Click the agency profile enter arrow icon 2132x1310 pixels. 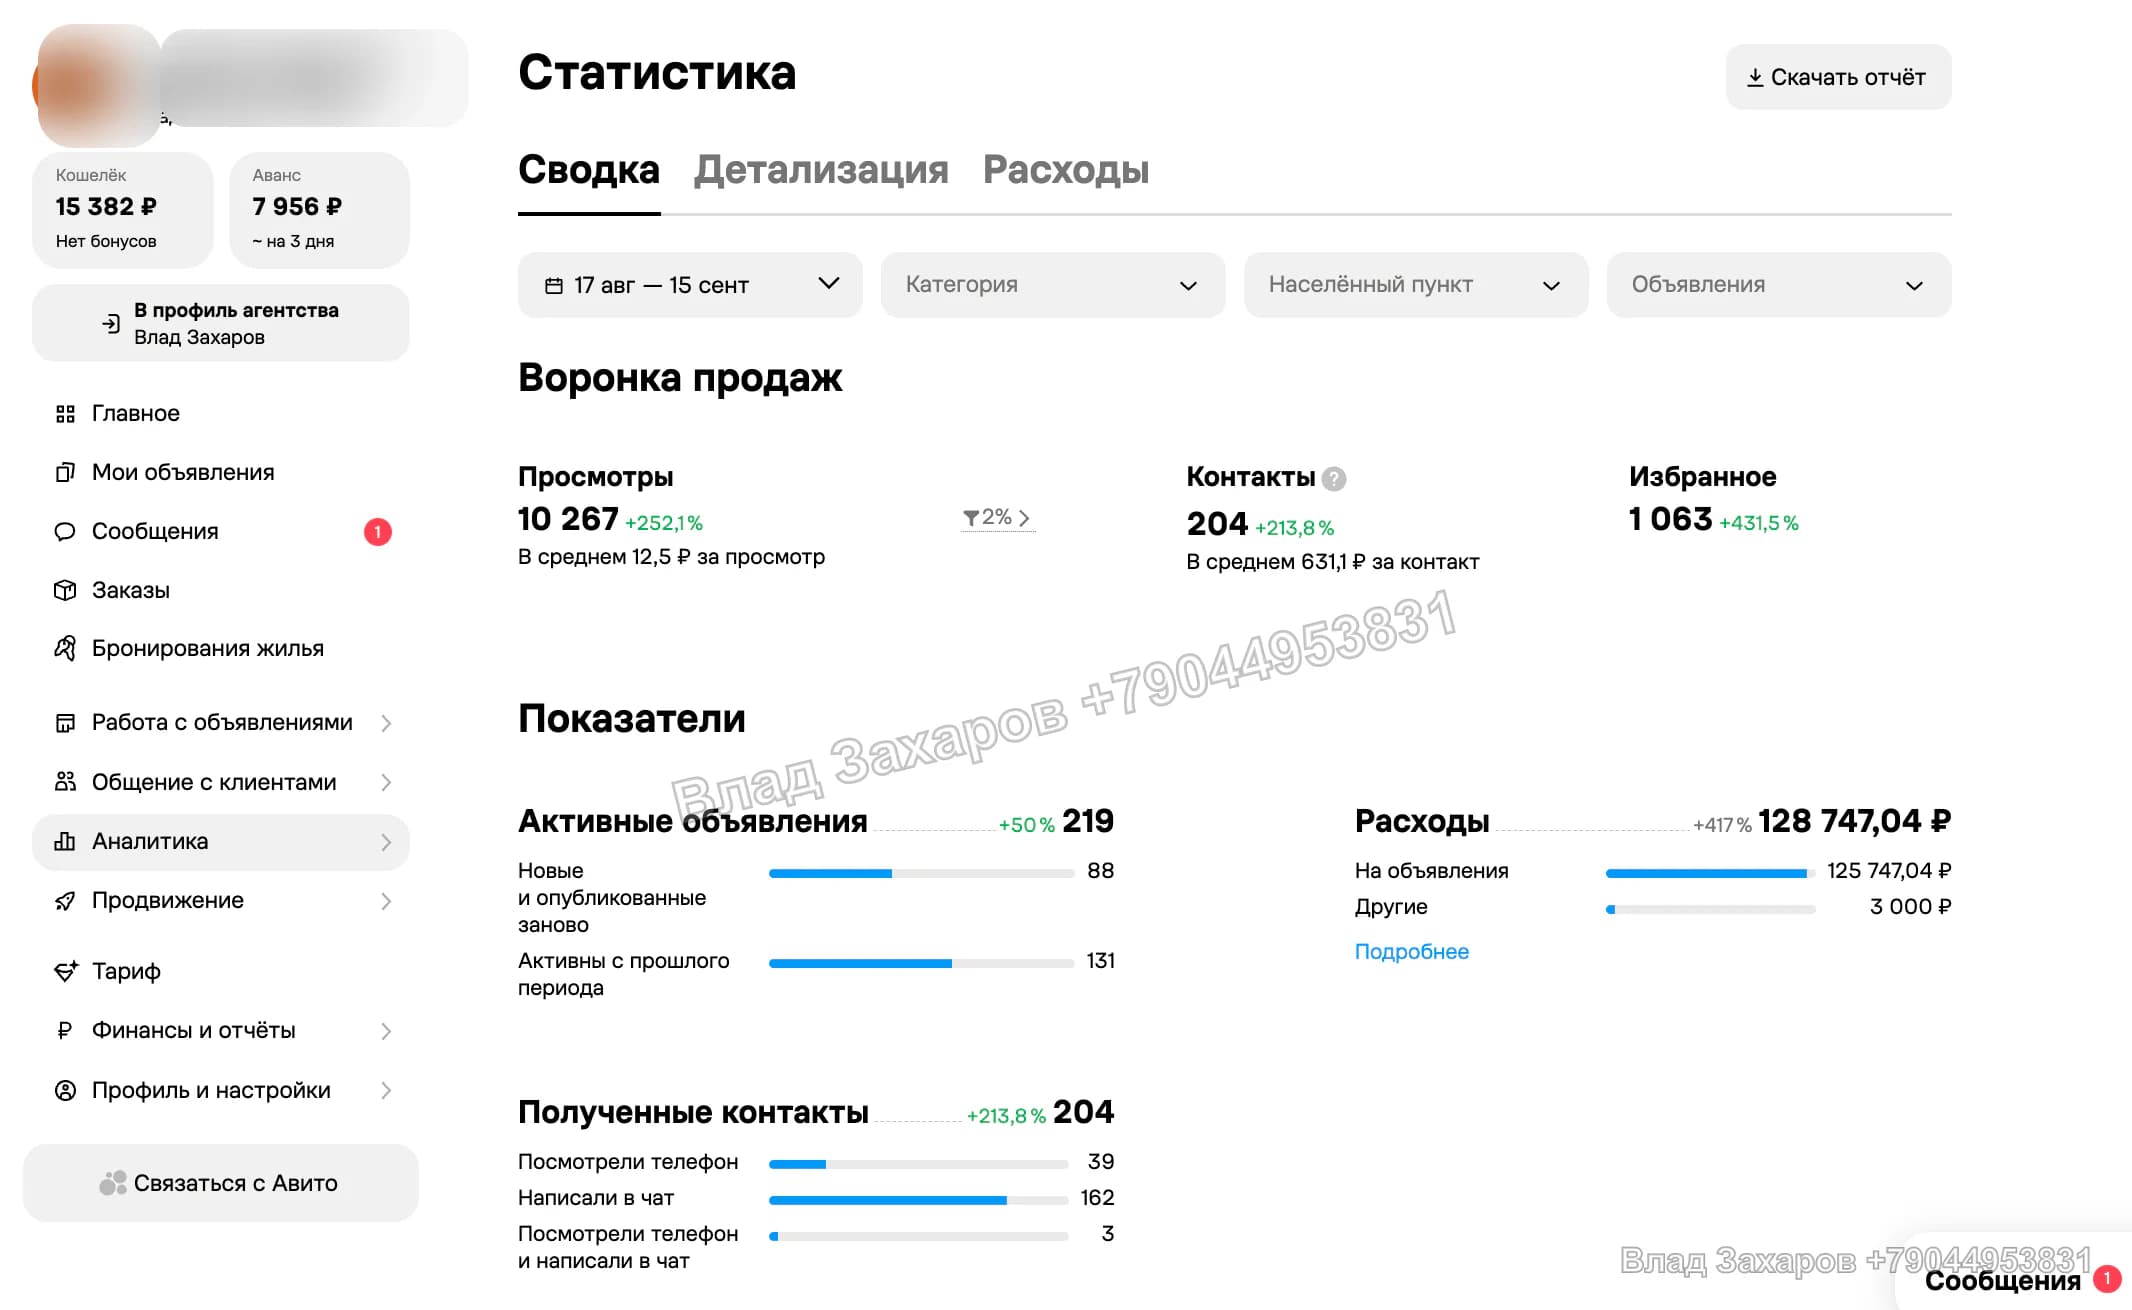click(x=111, y=323)
